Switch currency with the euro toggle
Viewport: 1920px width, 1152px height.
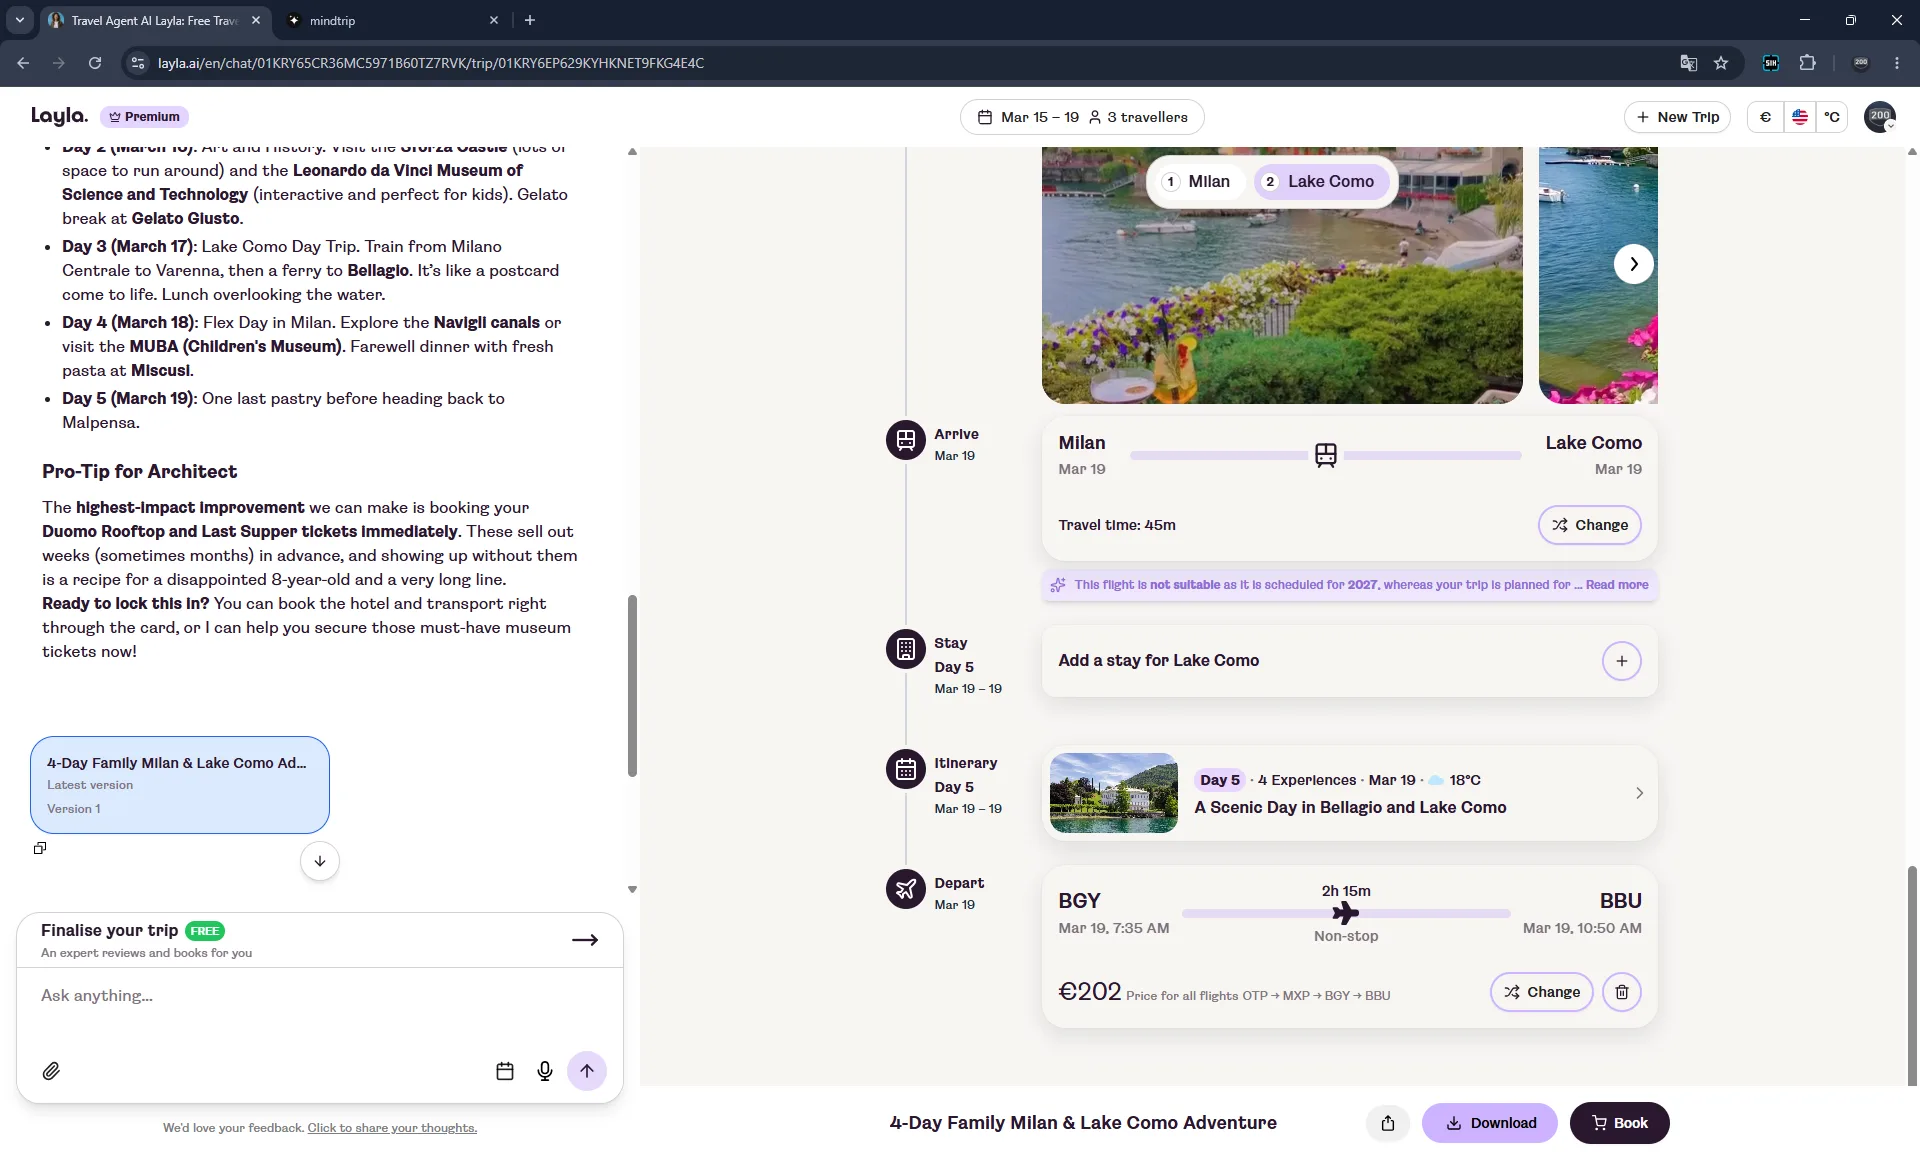[x=1765, y=117]
